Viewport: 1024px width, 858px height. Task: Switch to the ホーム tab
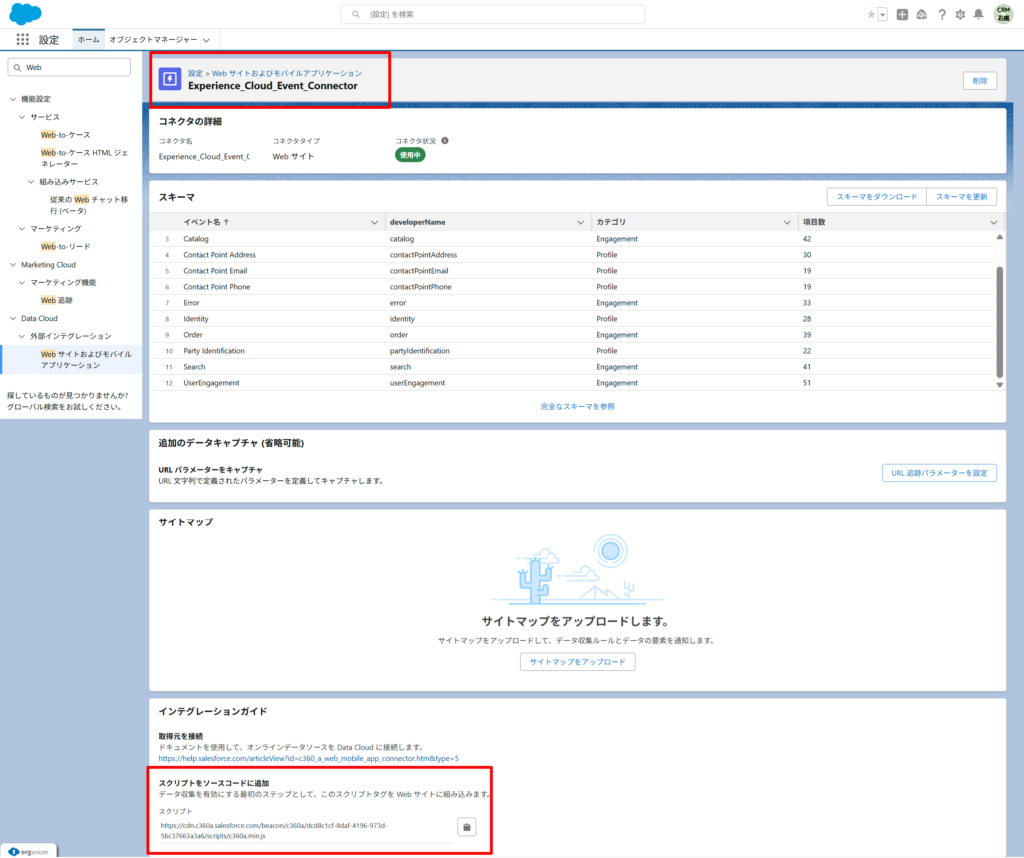click(x=89, y=39)
